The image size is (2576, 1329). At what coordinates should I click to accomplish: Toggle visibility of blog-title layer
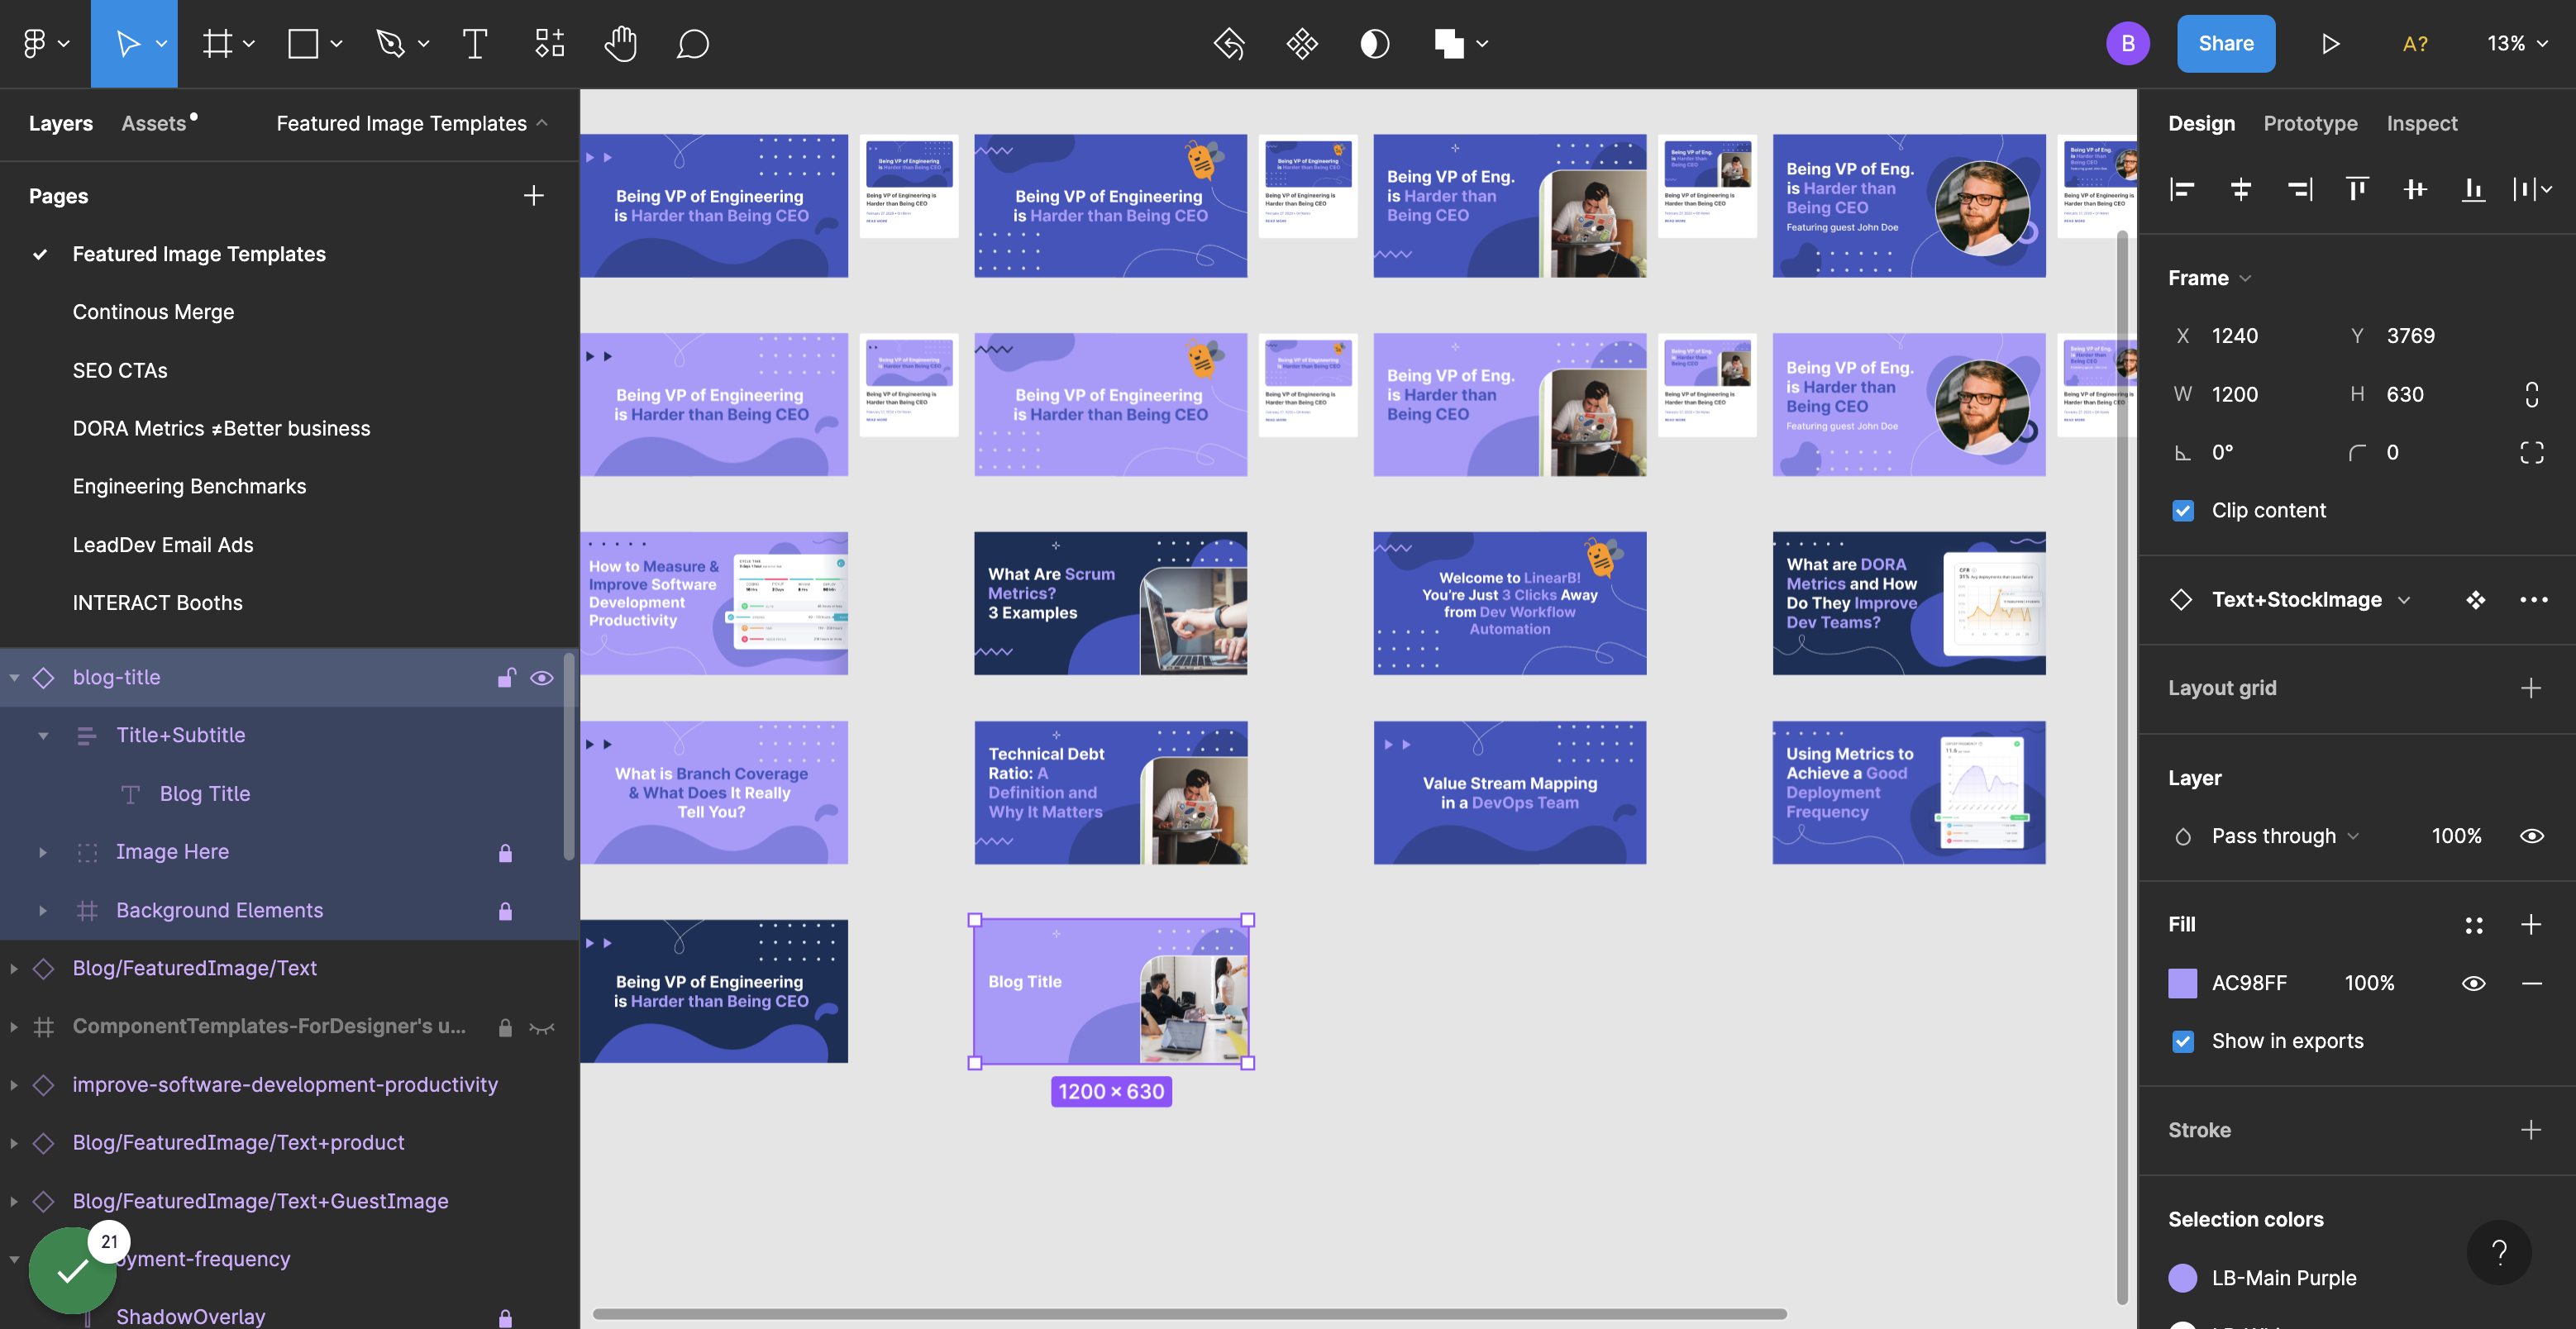coord(541,677)
